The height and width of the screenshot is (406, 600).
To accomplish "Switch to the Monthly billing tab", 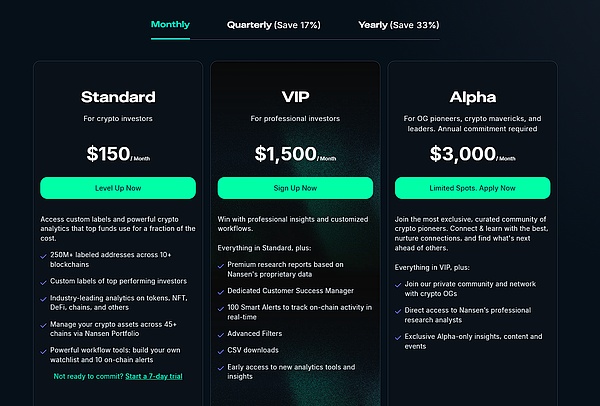I will click(170, 23).
